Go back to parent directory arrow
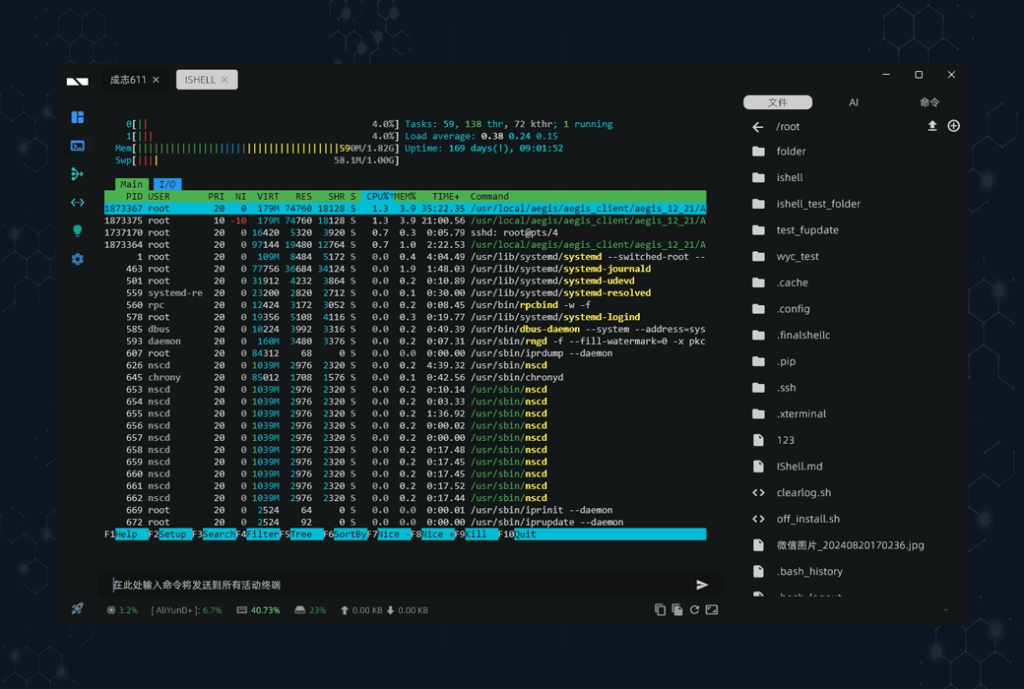1024x689 pixels. point(758,127)
